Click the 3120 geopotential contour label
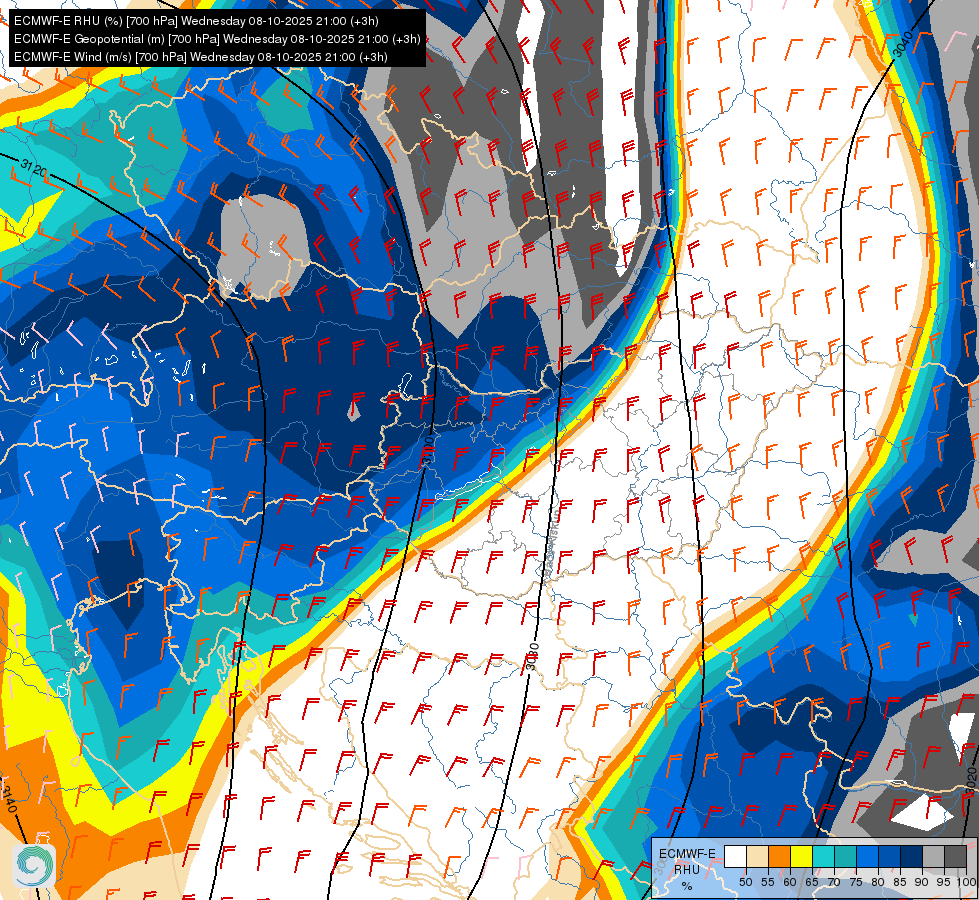Screen dimensions: 979x900 (x=34, y=168)
